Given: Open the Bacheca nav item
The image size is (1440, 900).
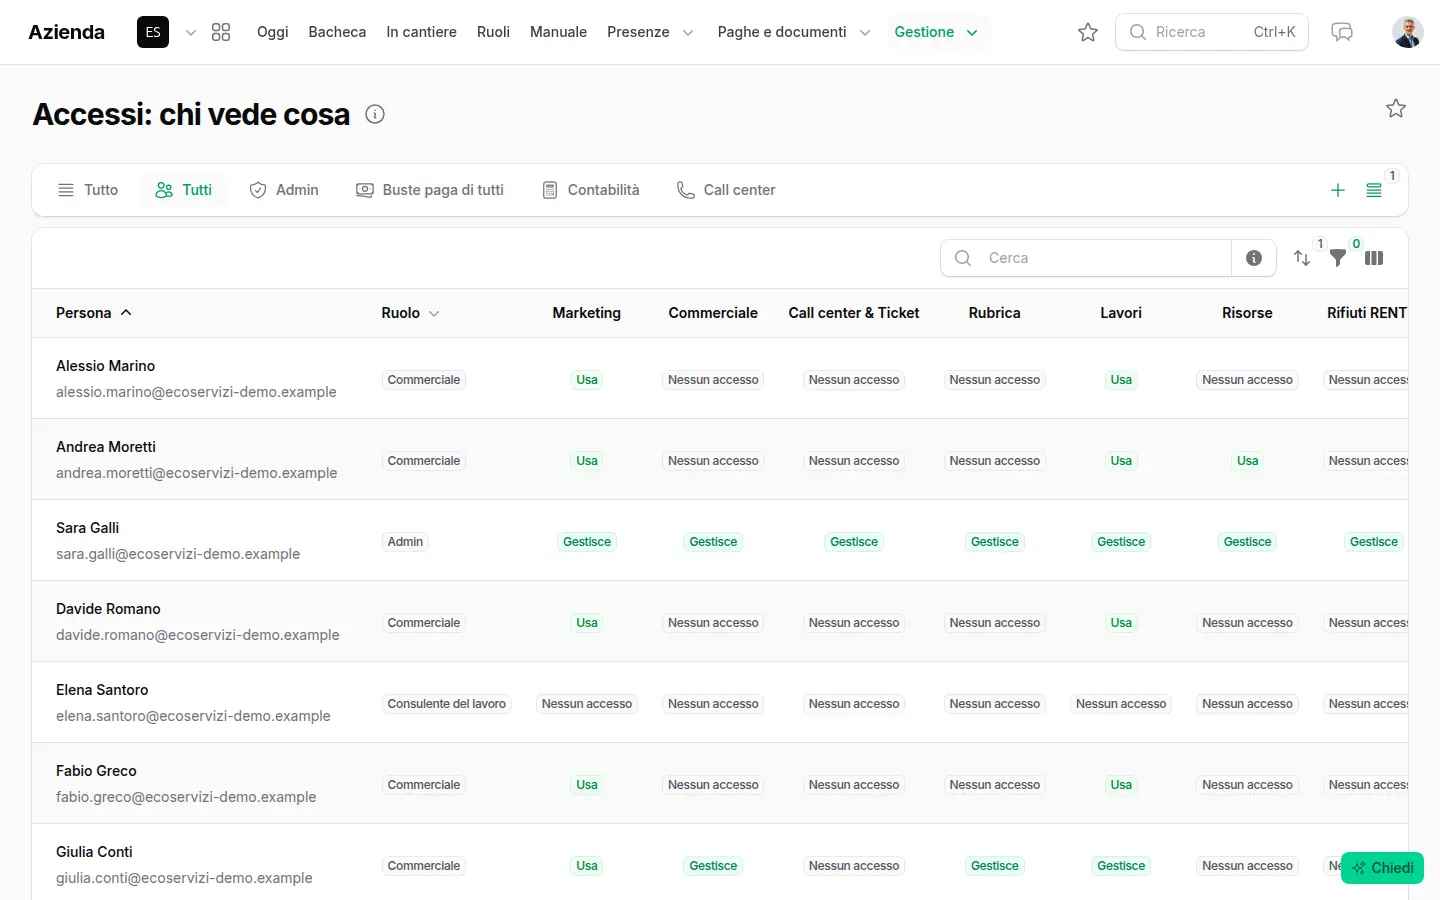Looking at the screenshot, I should 337,32.
